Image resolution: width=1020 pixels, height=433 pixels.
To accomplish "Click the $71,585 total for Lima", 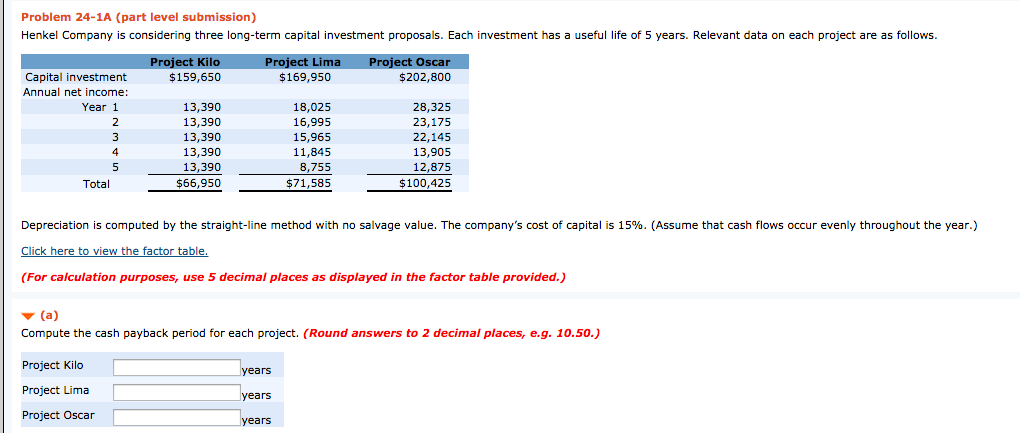I will [308, 184].
